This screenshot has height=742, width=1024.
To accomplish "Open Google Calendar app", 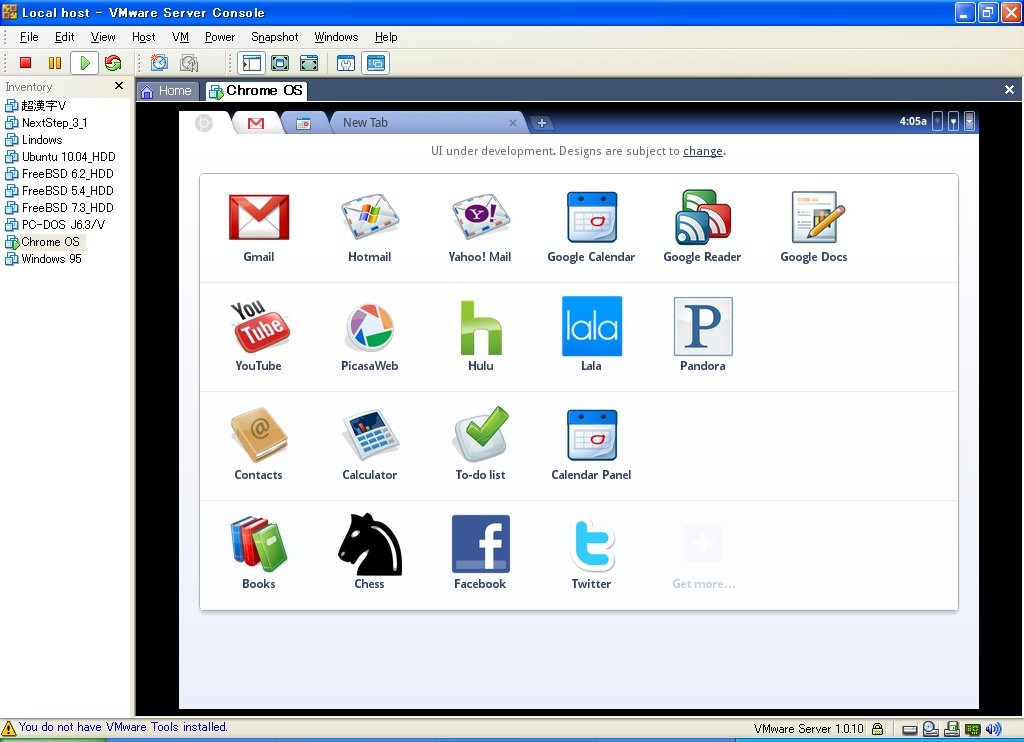I will click(x=592, y=217).
